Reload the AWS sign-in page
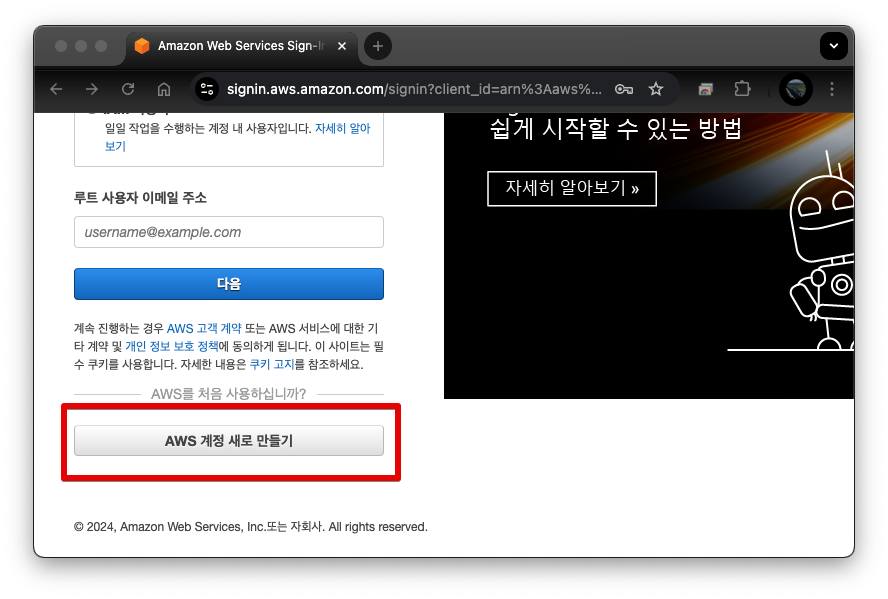The width and height of the screenshot is (888, 599). click(x=128, y=89)
